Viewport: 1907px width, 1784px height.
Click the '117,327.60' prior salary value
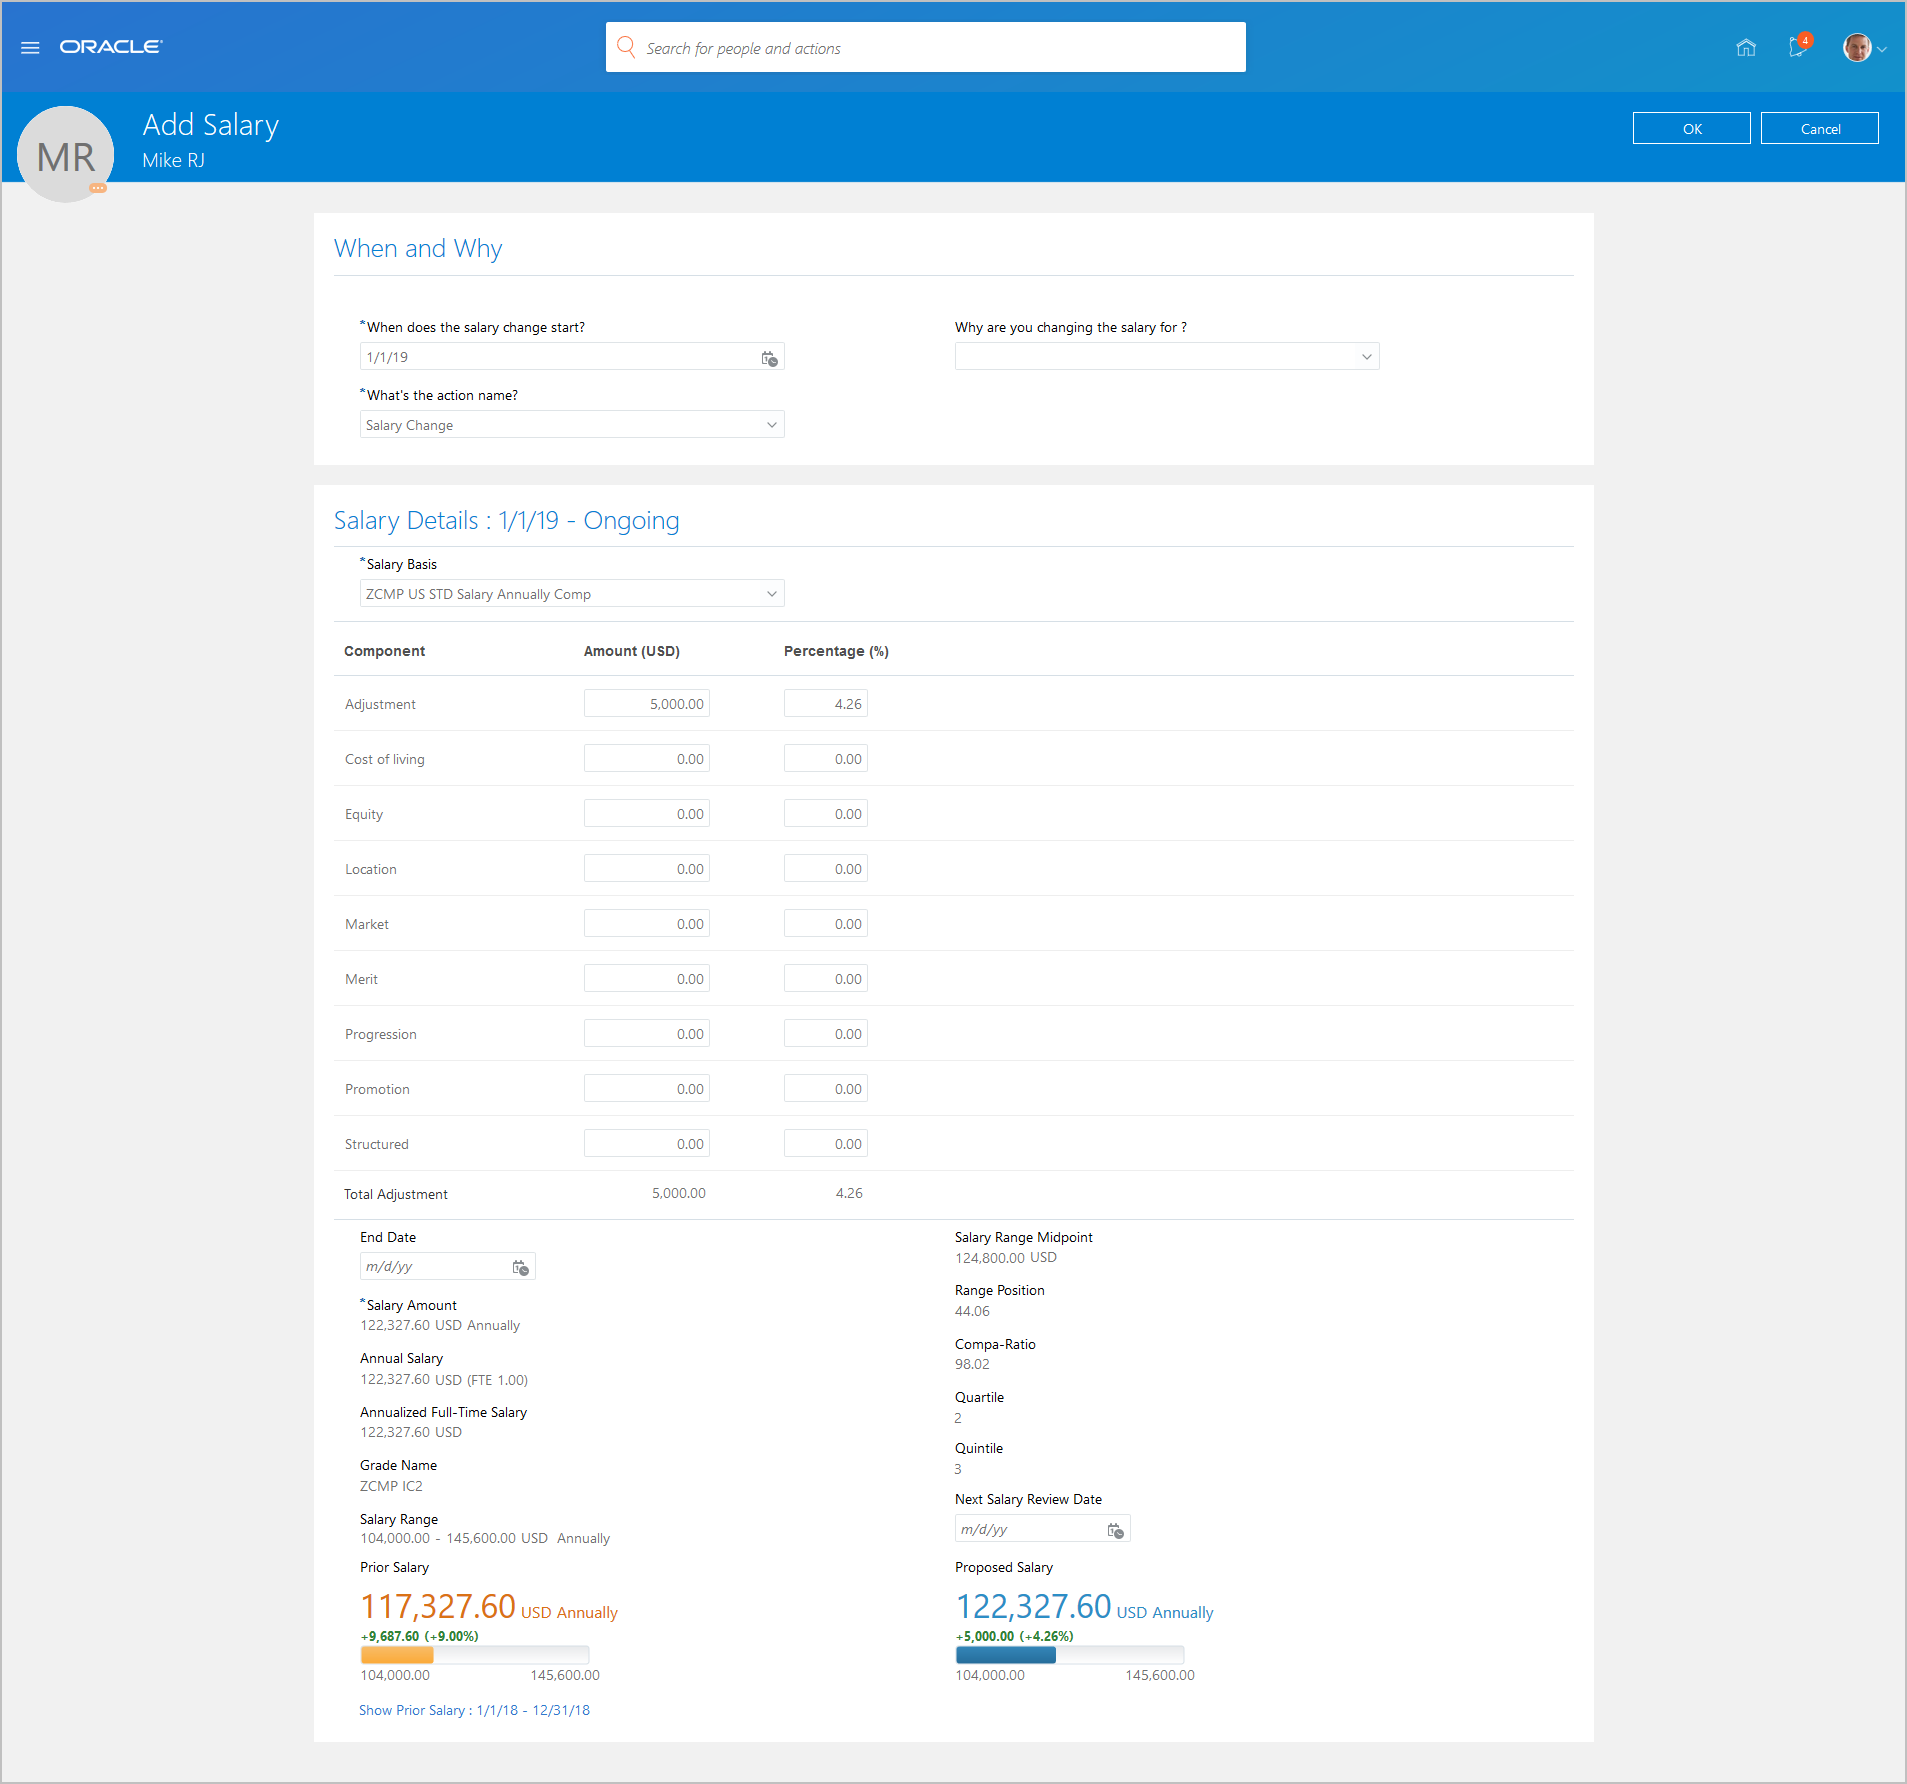point(438,1607)
